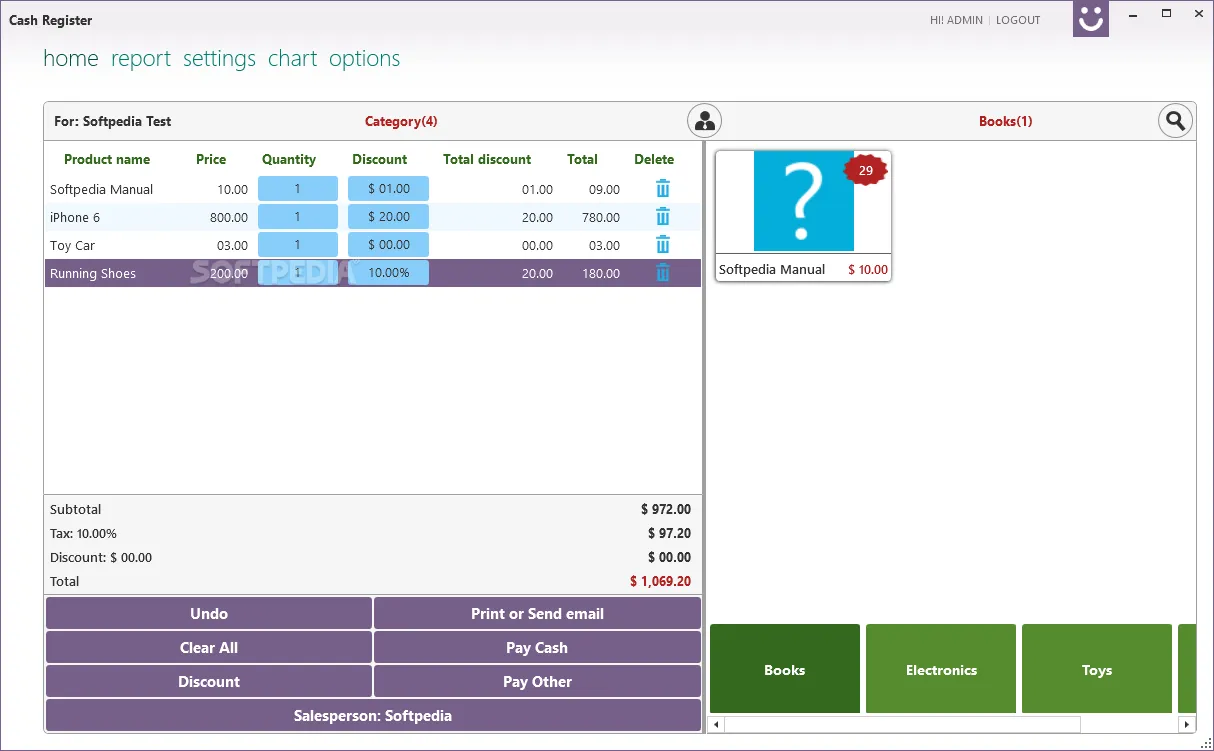Delete Softpedia Manual using its trash icon
1214x751 pixels.
tap(662, 188)
